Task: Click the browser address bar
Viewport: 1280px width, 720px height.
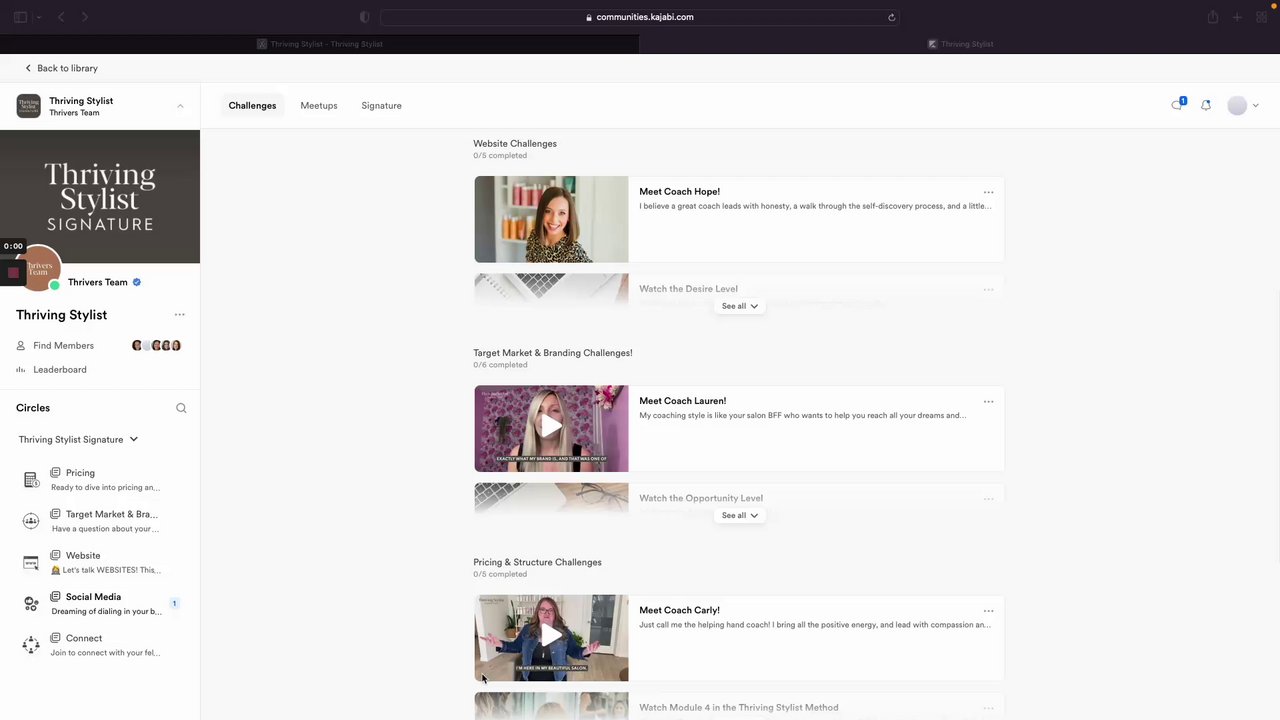Action: 640,17
